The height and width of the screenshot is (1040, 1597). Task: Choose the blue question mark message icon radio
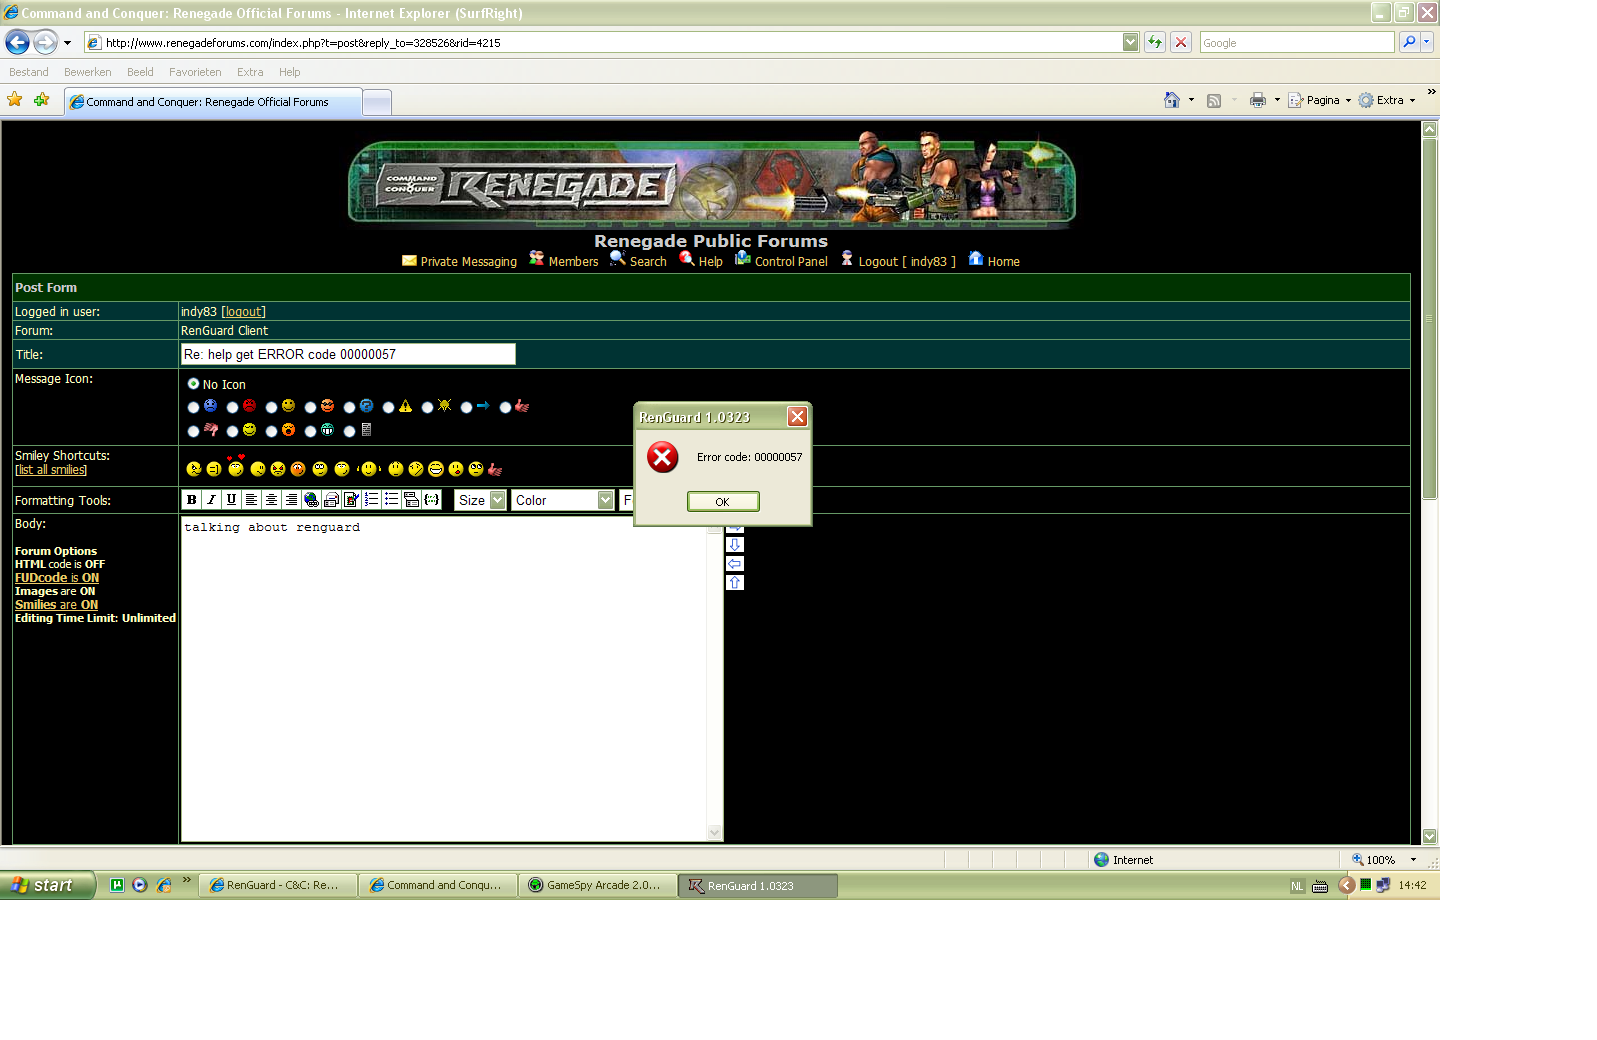[350, 407]
